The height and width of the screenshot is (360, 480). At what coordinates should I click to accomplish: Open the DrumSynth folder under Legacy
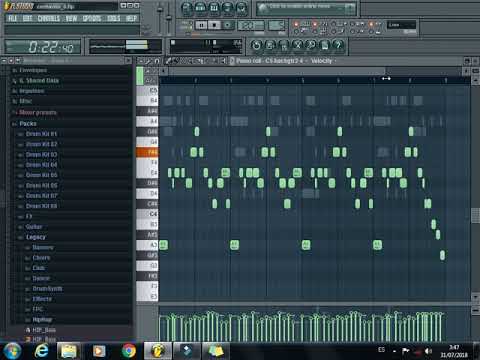(x=47, y=289)
